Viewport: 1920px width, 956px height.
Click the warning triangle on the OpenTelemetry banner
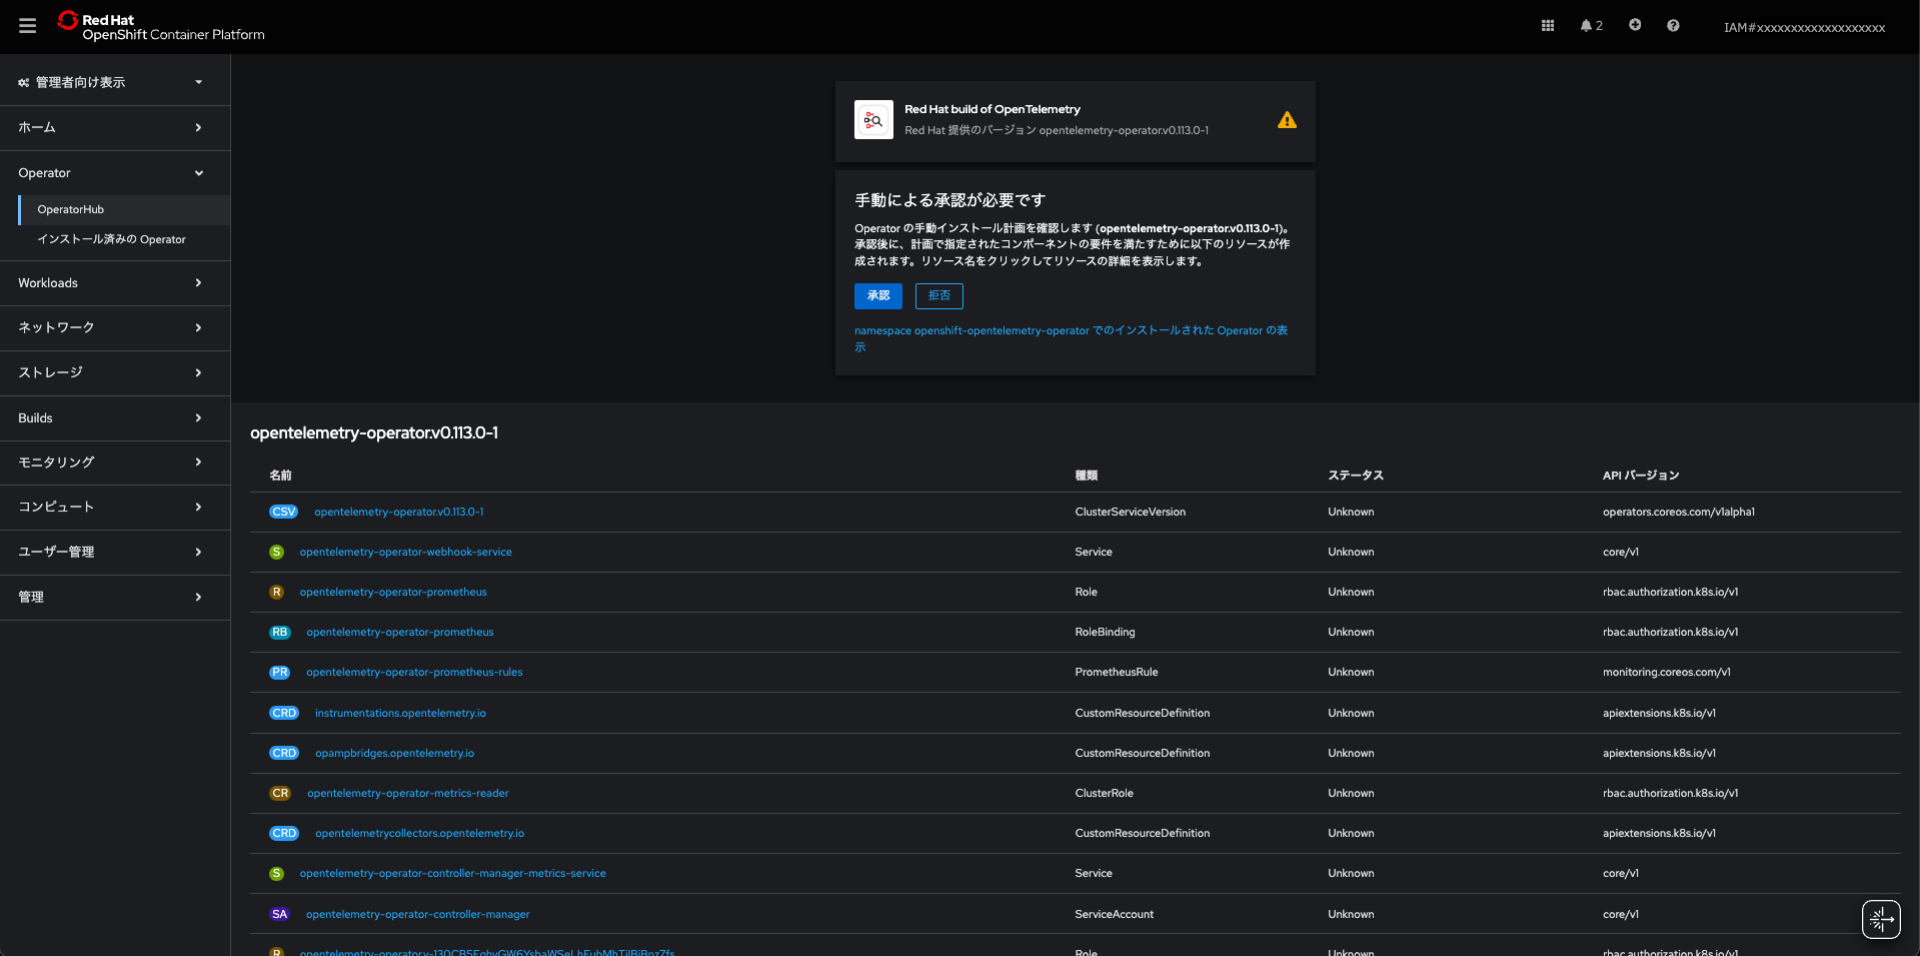pyautogui.click(x=1287, y=120)
